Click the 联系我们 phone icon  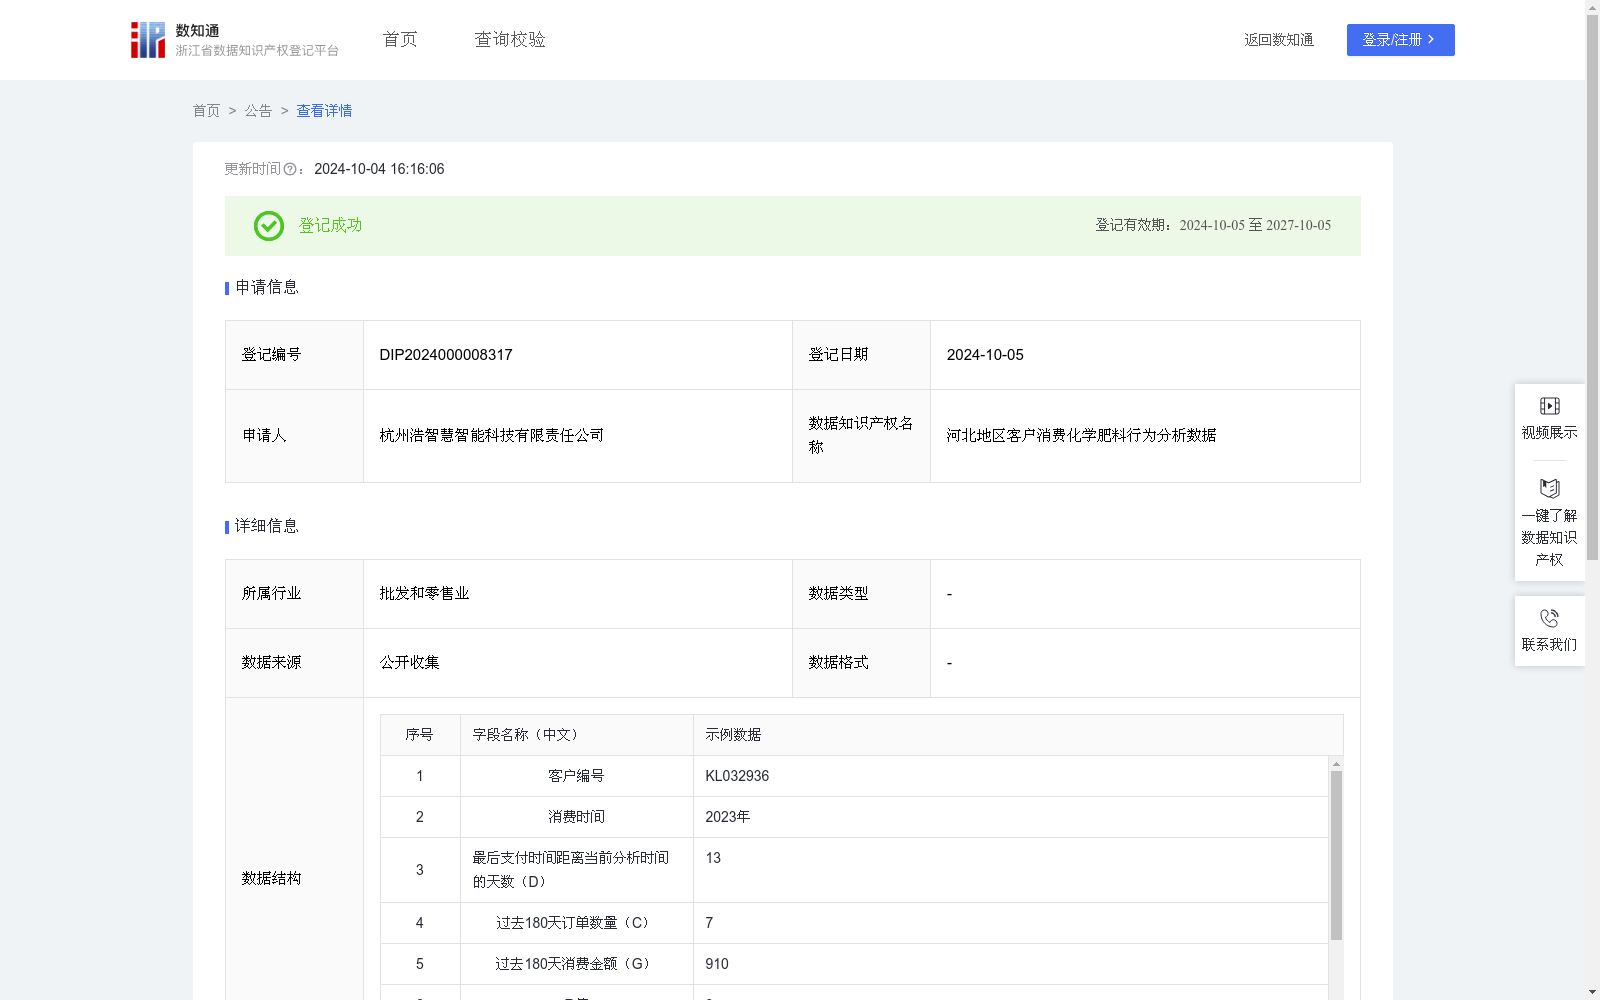(x=1549, y=619)
